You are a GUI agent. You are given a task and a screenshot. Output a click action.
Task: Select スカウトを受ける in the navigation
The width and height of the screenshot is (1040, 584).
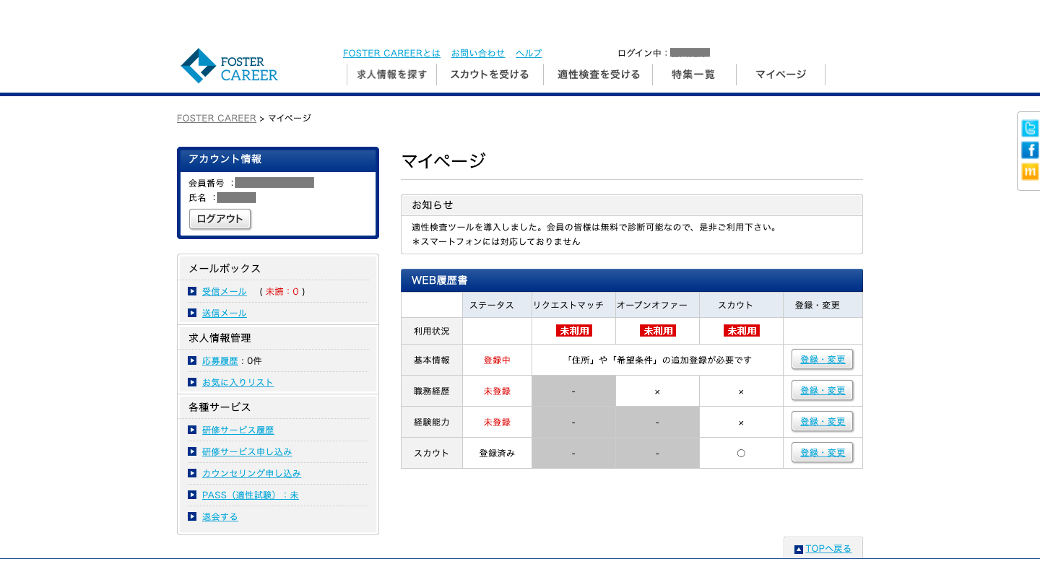coord(489,75)
